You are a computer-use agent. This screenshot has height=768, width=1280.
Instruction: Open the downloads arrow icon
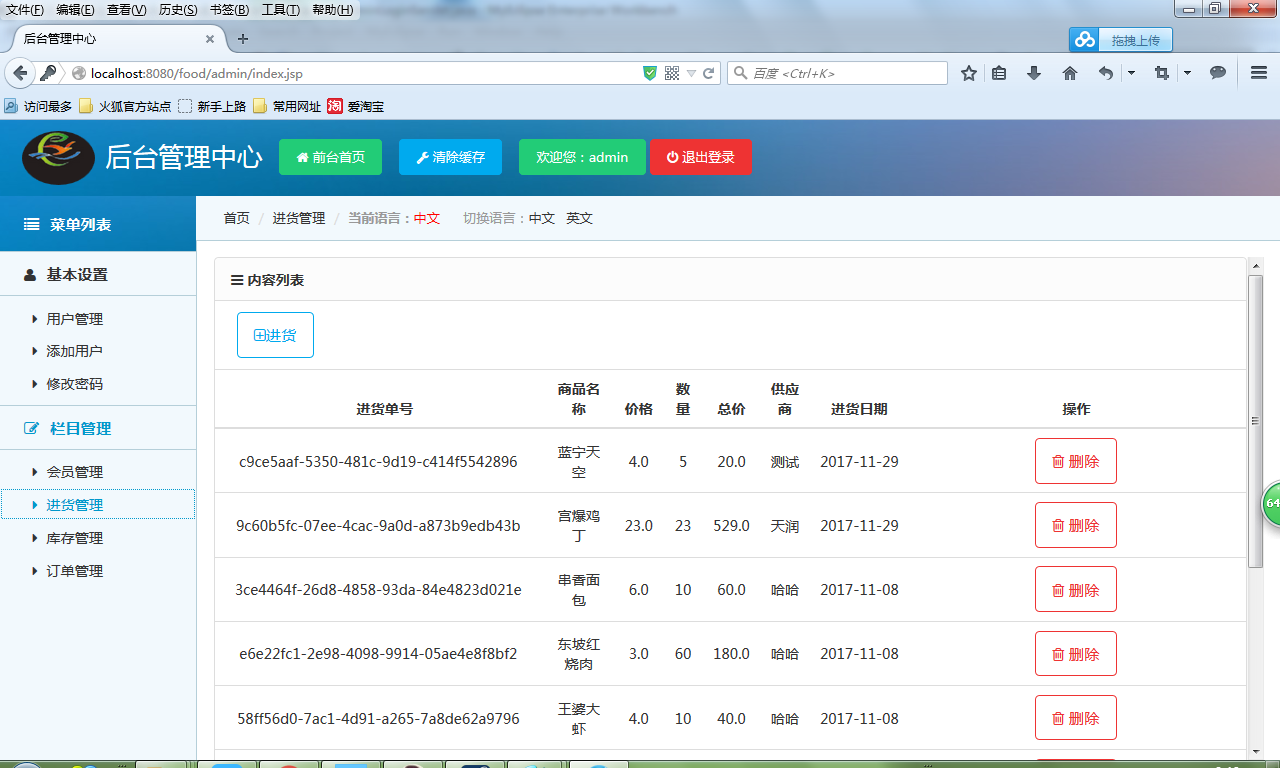(x=1034, y=73)
